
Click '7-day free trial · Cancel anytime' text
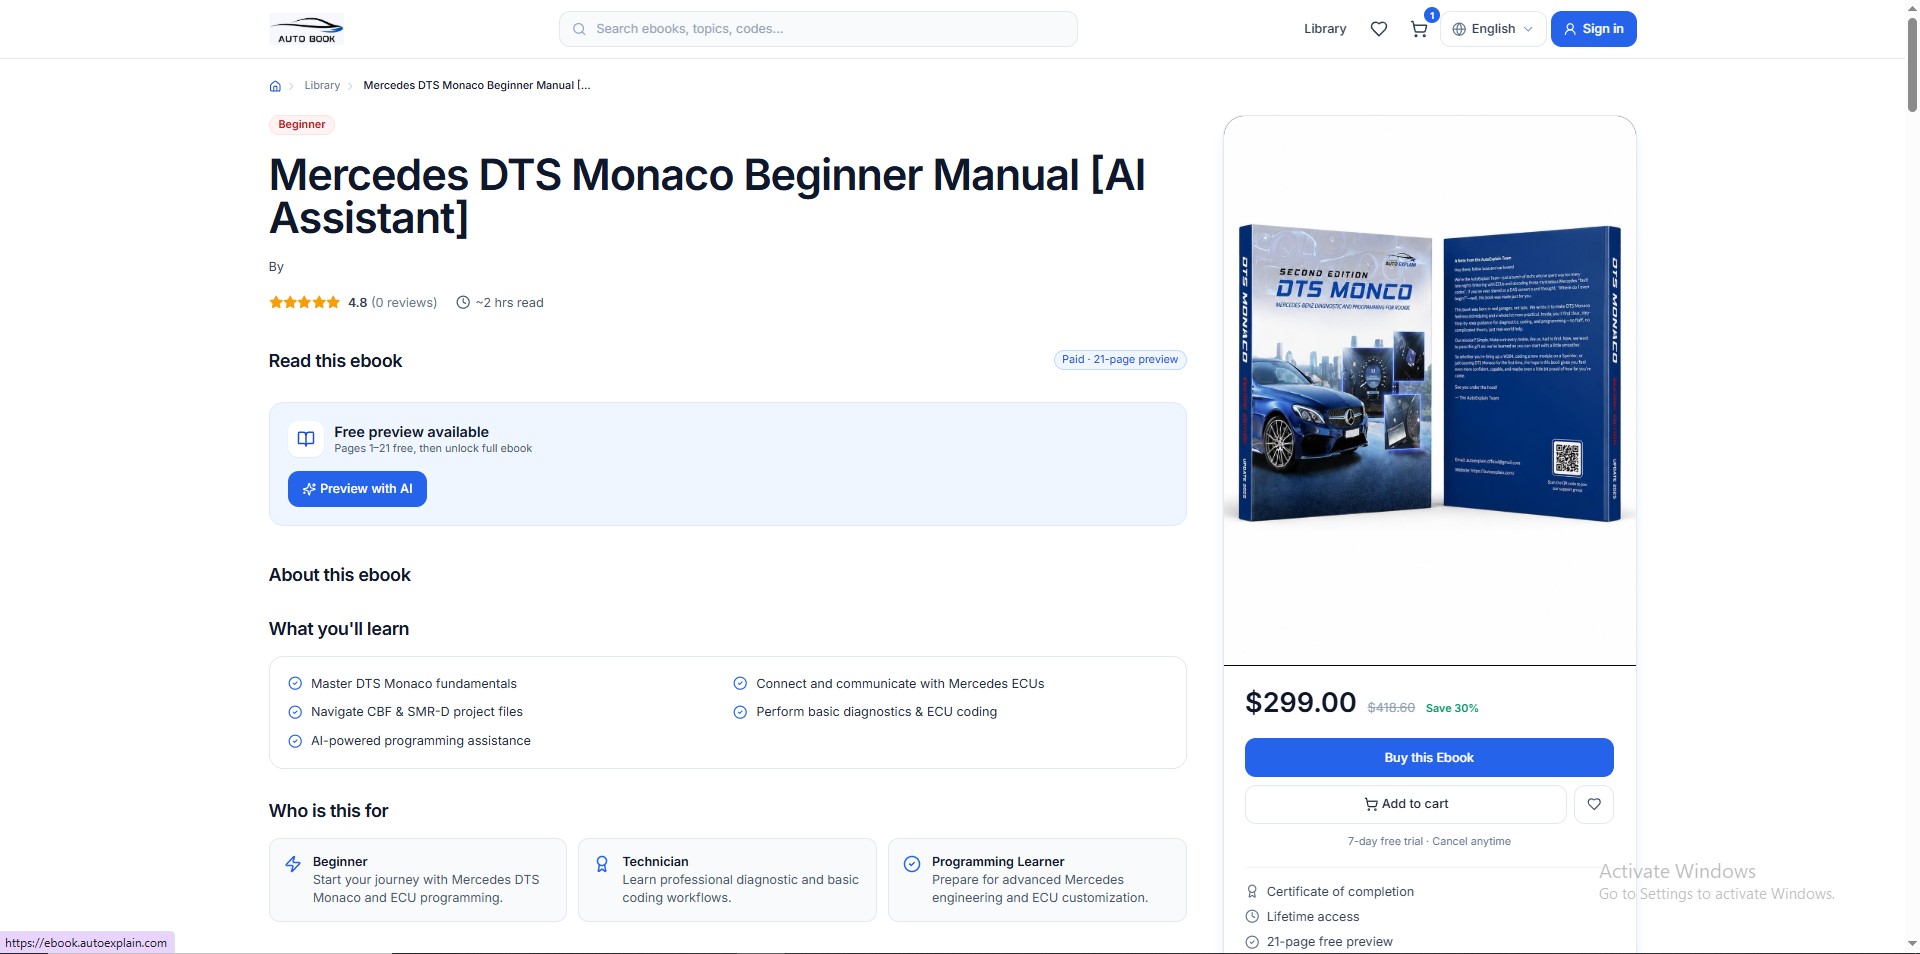1429,842
